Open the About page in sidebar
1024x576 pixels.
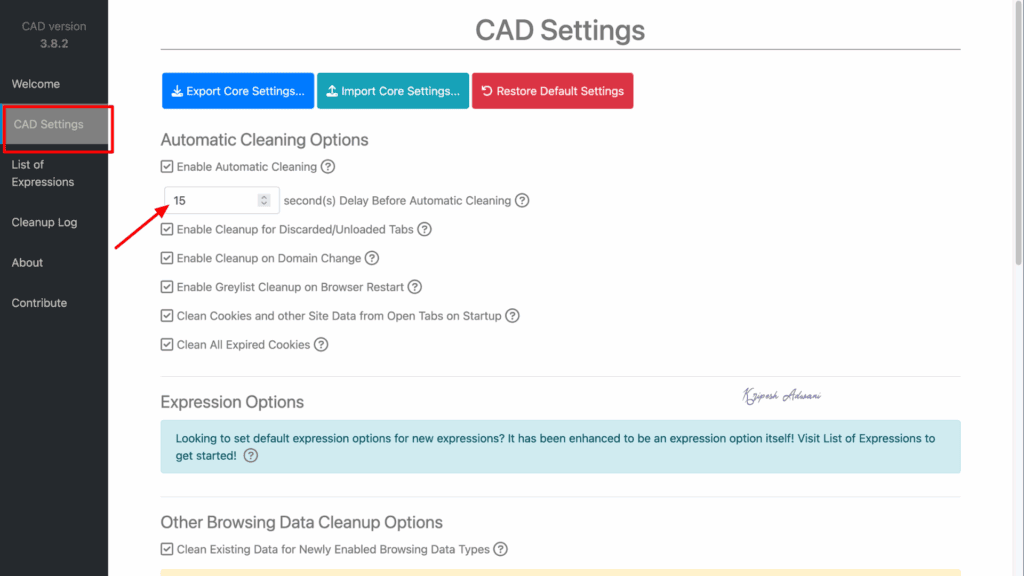tap(28, 263)
